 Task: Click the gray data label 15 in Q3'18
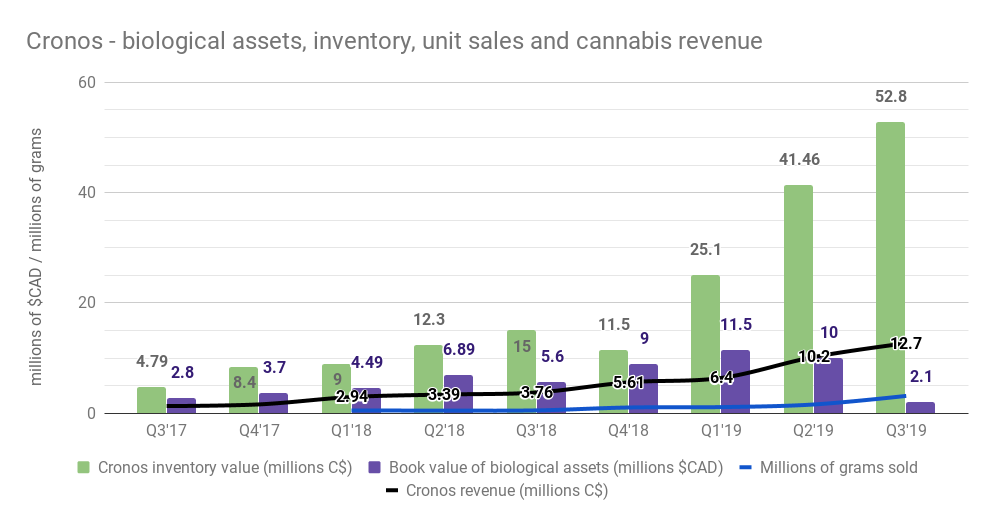522,346
